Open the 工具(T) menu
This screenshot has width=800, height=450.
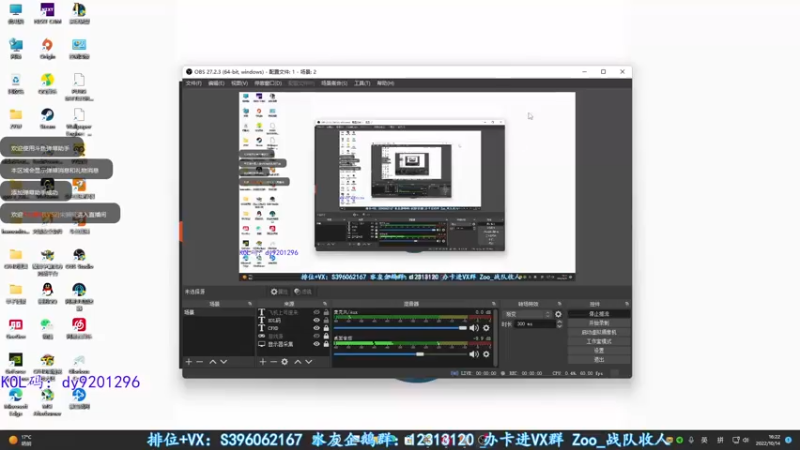[x=362, y=83]
